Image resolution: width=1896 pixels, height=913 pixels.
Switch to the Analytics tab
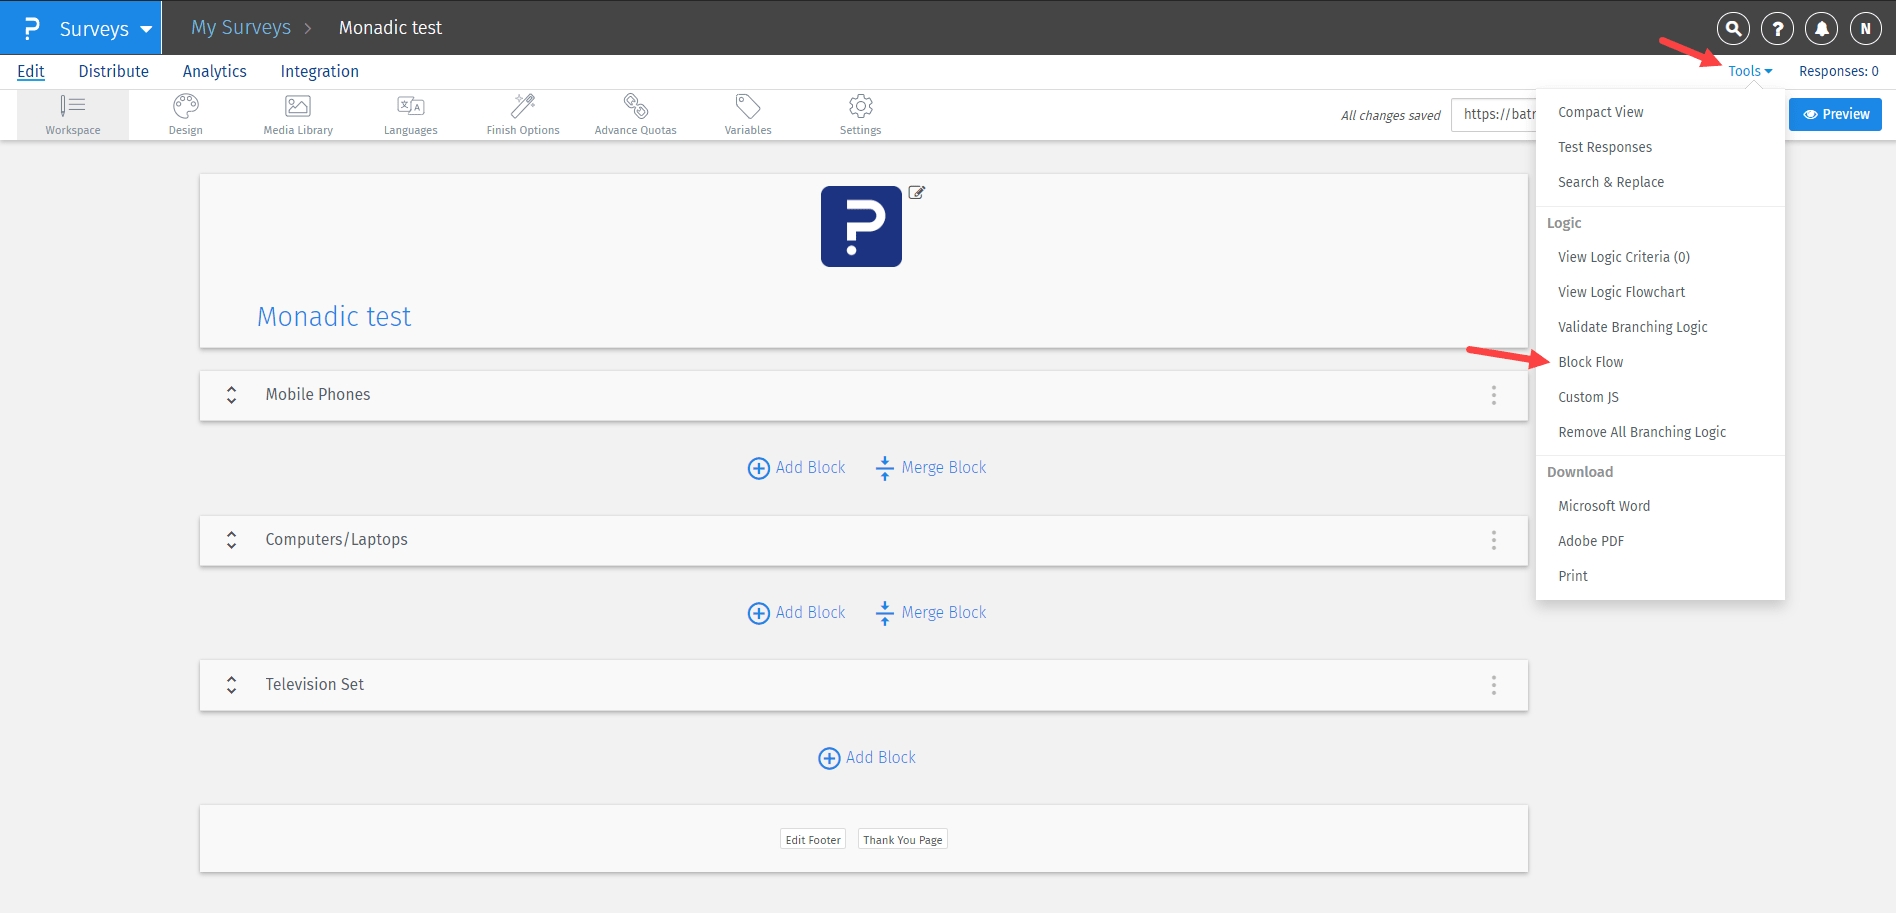point(214,71)
